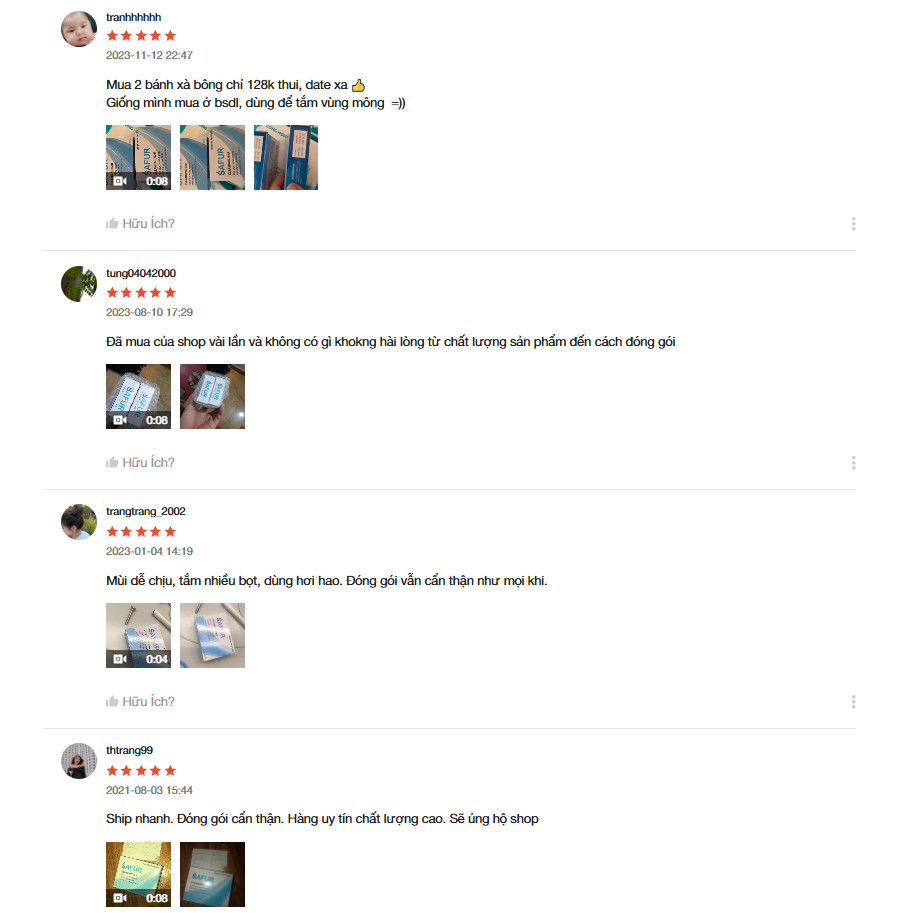Click the username thtrang99

[x=129, y=750]
